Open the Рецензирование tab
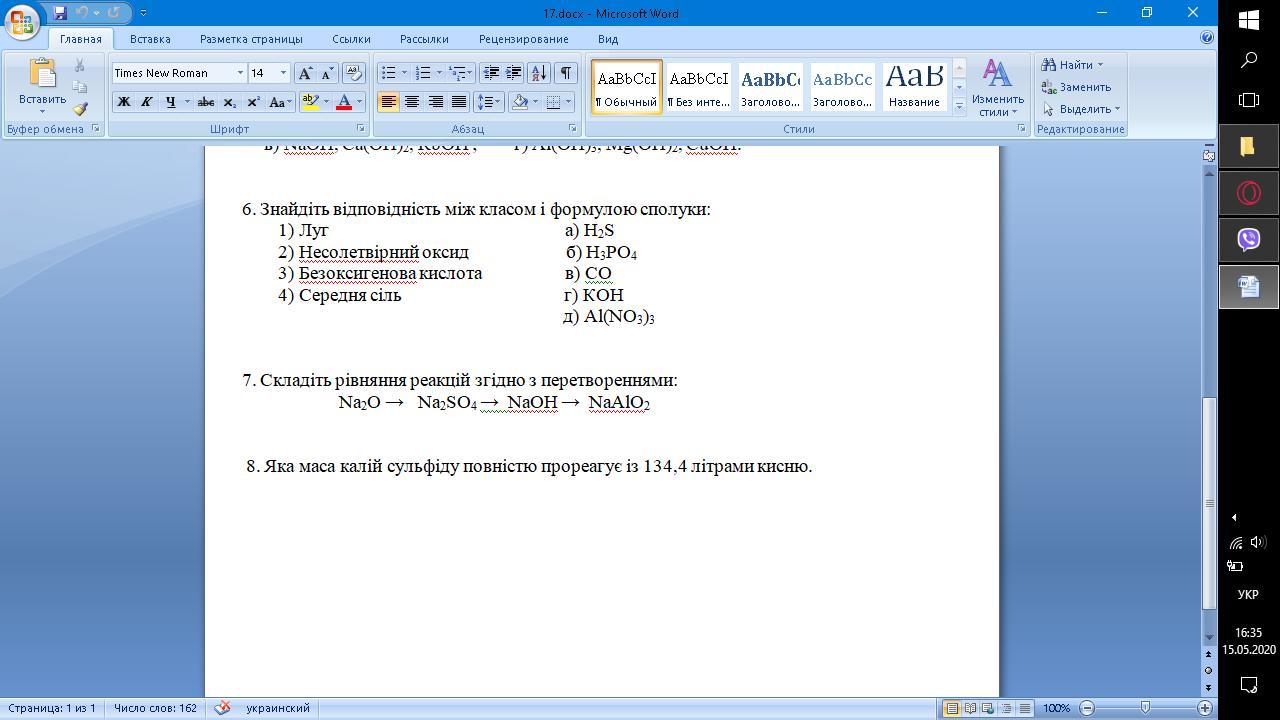This screenshot has height=720, width=1280. click(523, 39)
